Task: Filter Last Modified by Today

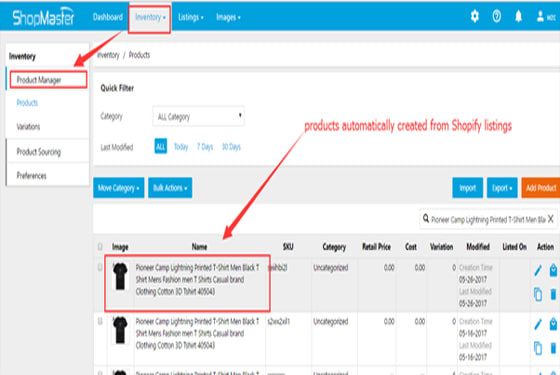Action: tap(181, 147)
